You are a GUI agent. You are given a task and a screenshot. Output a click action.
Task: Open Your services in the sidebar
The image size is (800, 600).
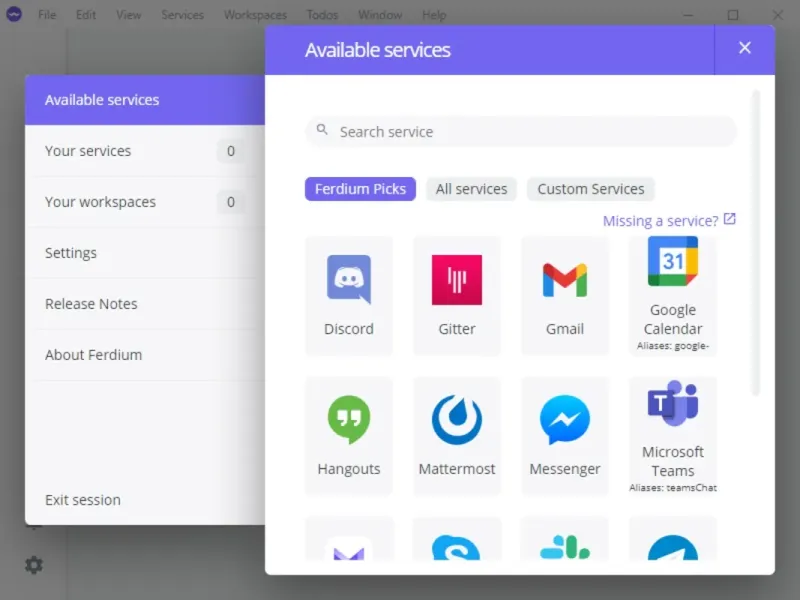click(145, 151)
